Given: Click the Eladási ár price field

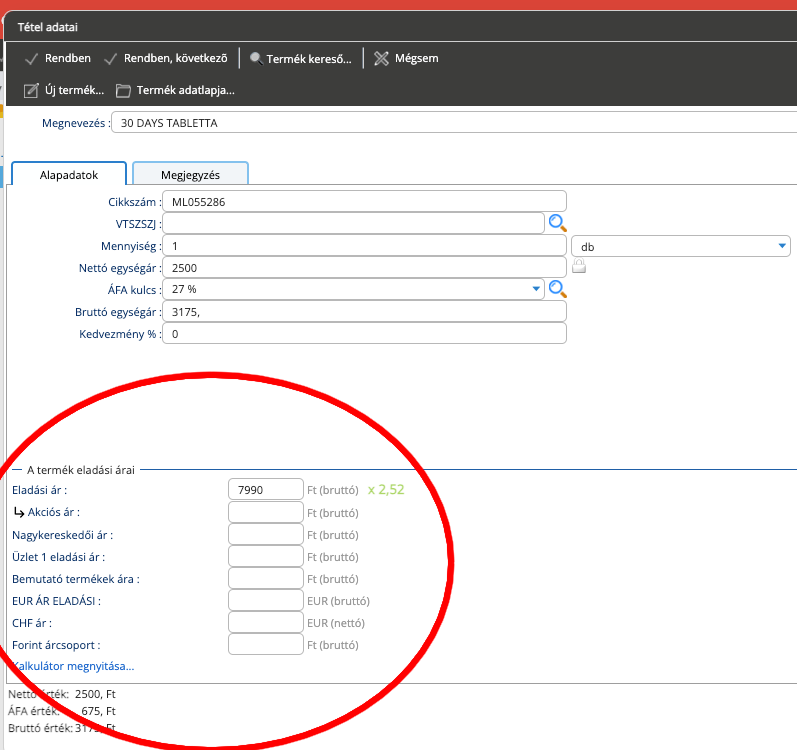Looking at the screenshot, I should click(x=266, y=489).
